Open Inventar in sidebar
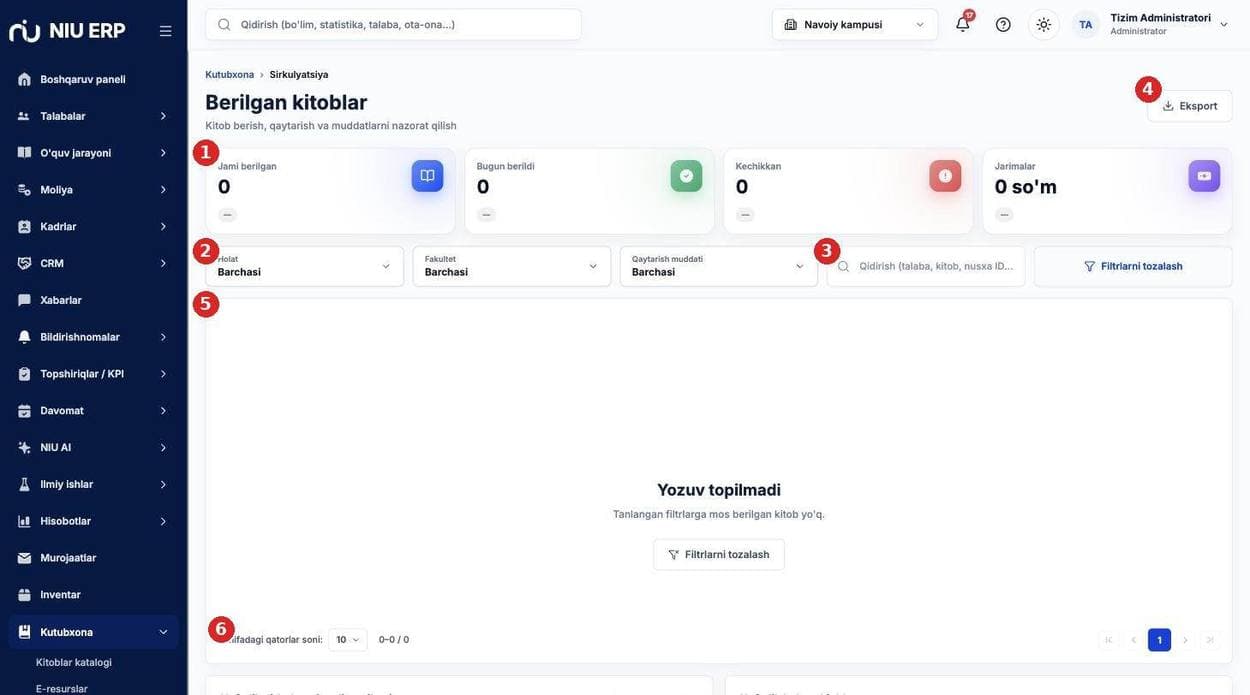The height and width of the screenshot is (695, 1250). [94, 595]
